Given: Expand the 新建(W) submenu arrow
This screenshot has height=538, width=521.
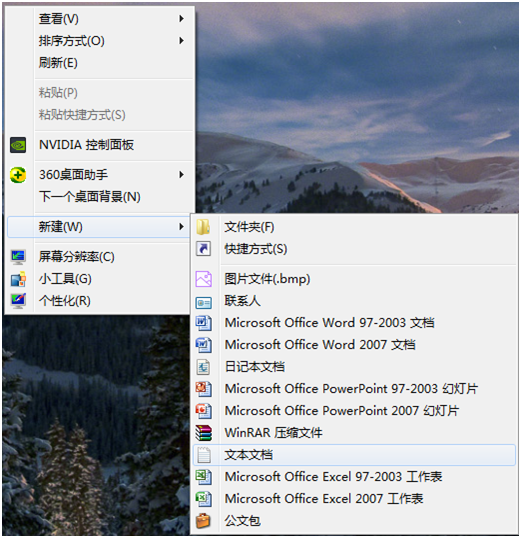Looking at the screenshot, I should (x=181, y=227).
